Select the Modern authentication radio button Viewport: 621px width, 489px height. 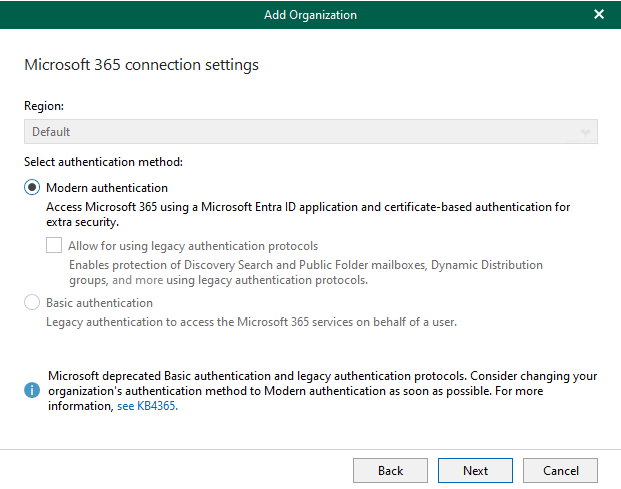coord(32,187)
